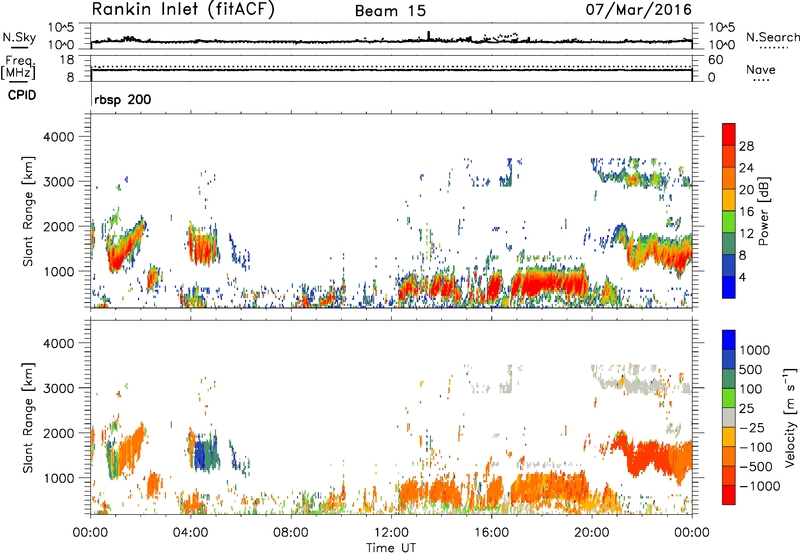Select the 'Freq. [MHz]' axis label
Screen dimensions: 800x554
pyautogui.click(x=18, y=67)
